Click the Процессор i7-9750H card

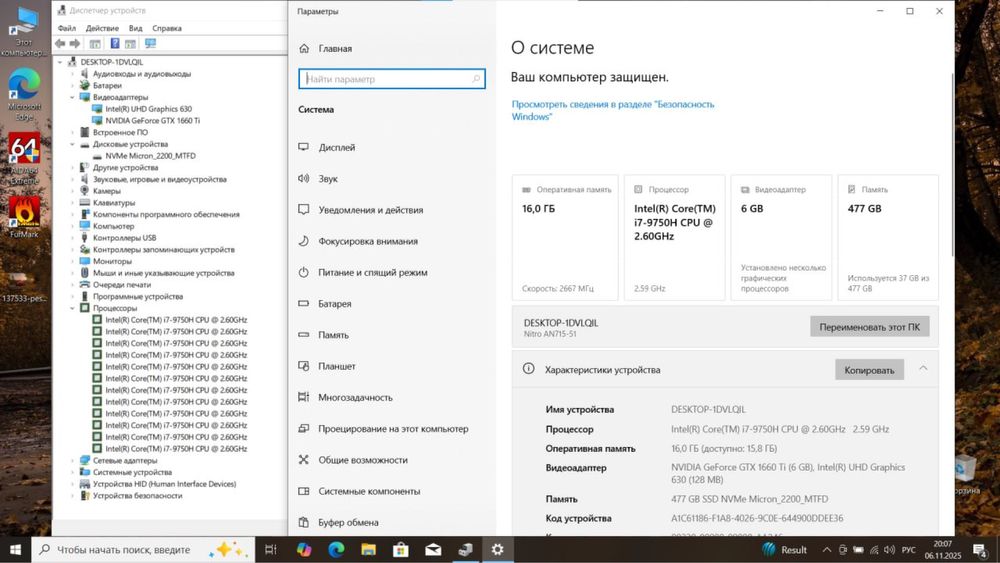point(675,237)
